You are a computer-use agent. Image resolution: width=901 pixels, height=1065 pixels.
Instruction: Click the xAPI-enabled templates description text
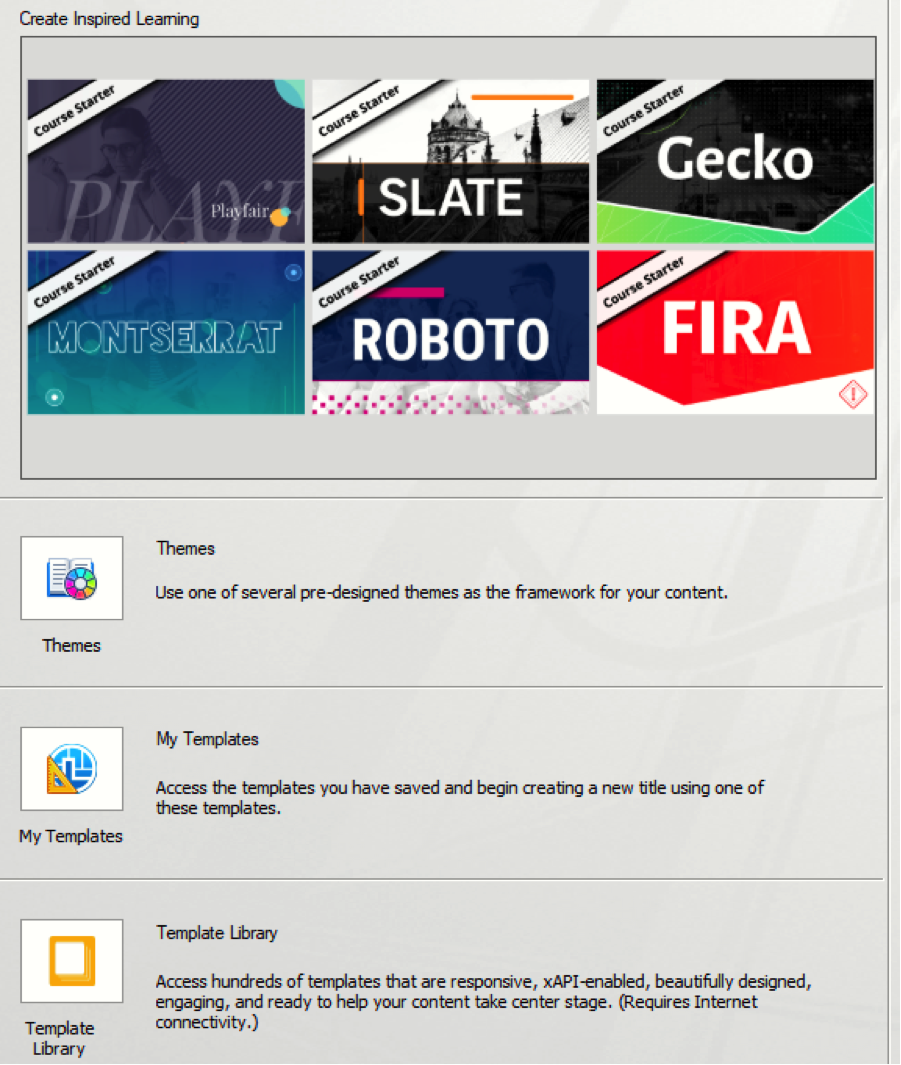coord(483,1001)
